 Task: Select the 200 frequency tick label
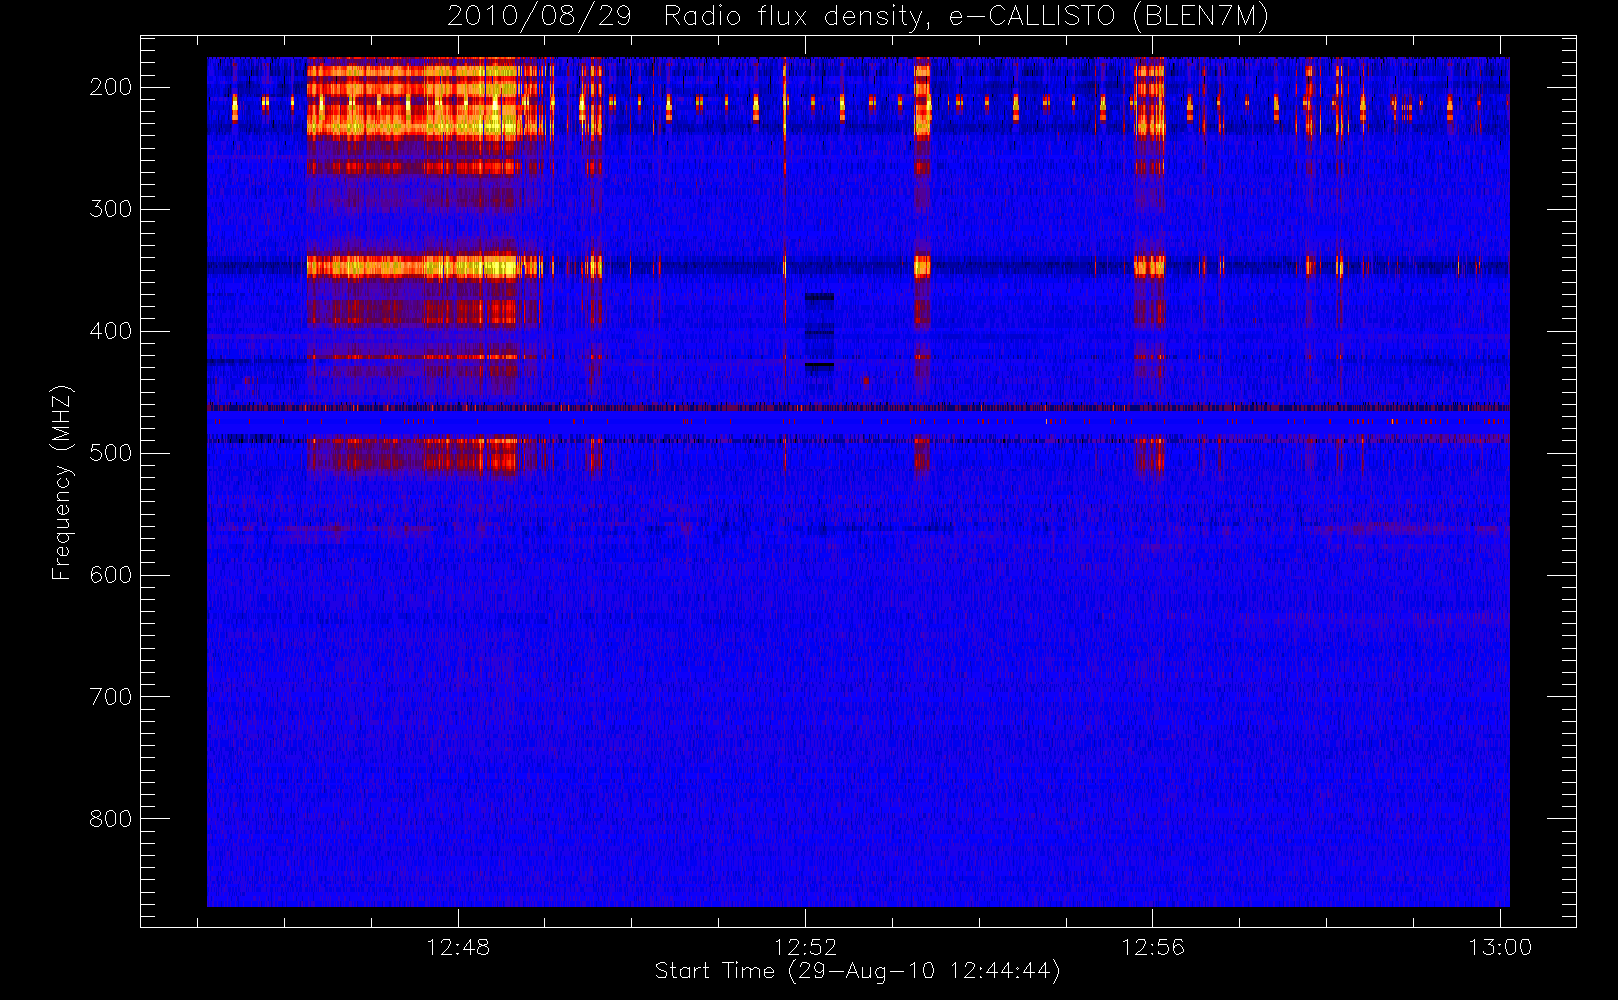[111, 87]
